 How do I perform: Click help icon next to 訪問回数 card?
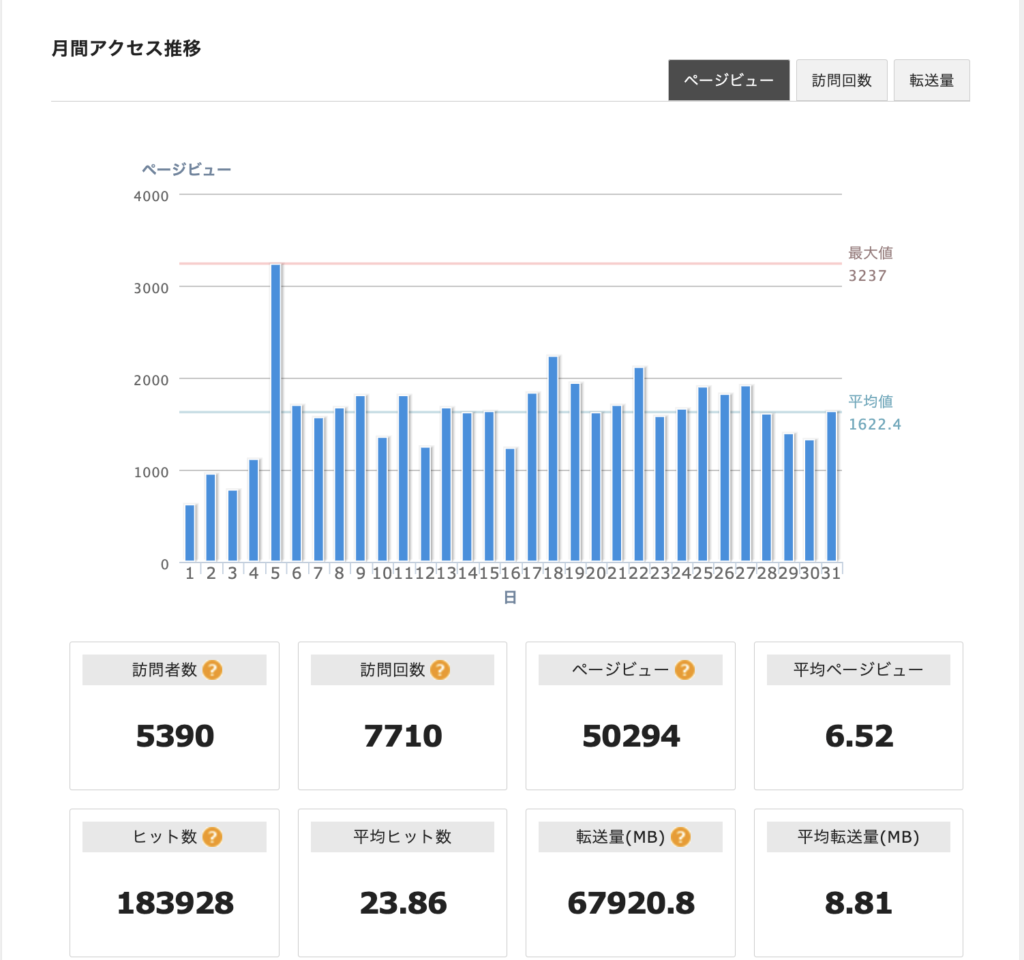click(440, 670)
